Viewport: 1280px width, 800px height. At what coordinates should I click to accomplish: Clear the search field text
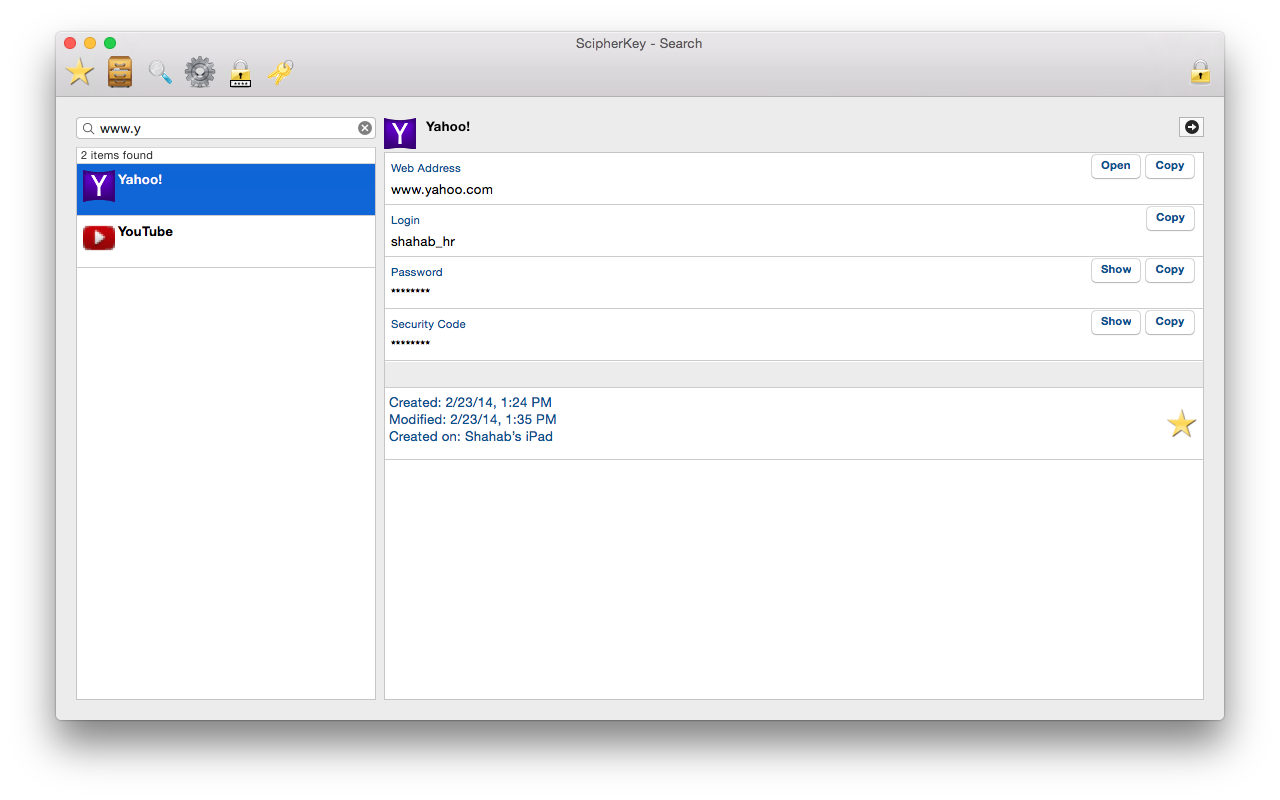click(365, 128)
